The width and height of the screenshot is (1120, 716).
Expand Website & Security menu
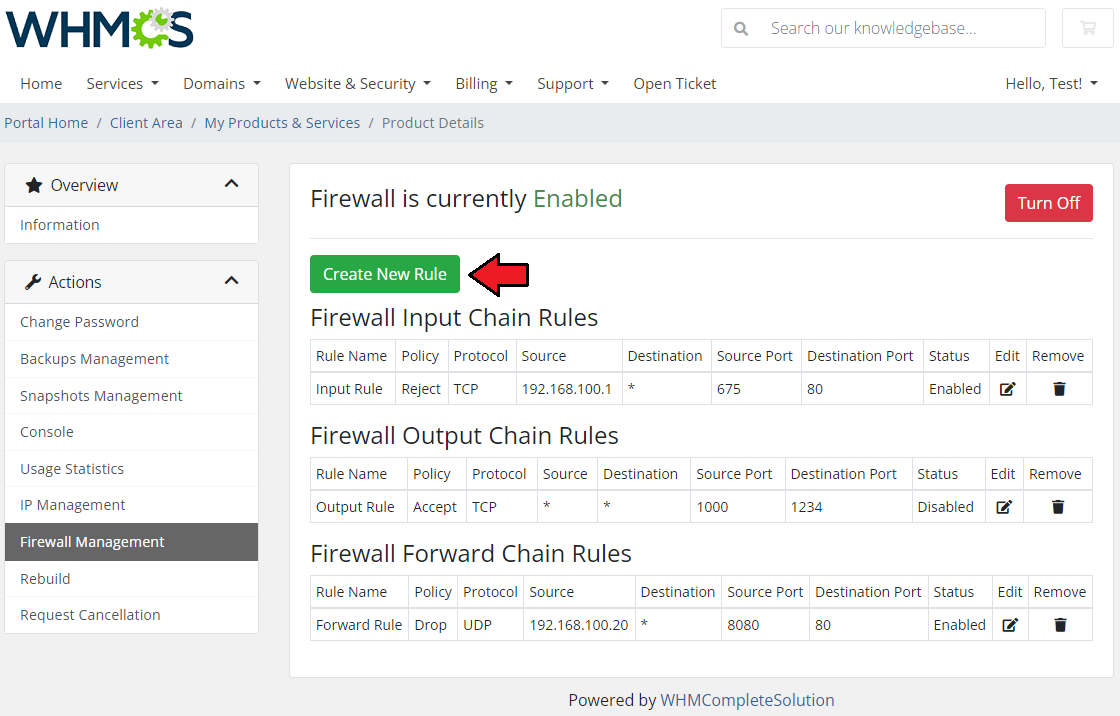click(x=358, y=84)
